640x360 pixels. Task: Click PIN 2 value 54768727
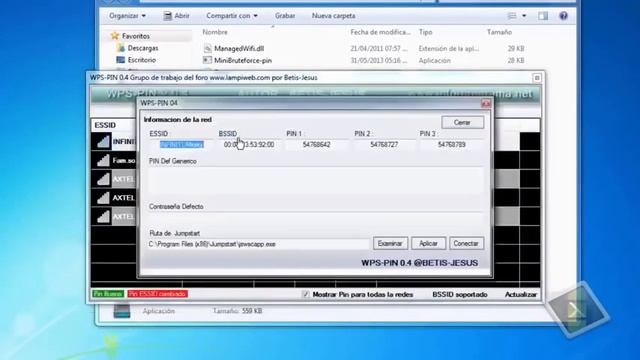click(384, 144)
